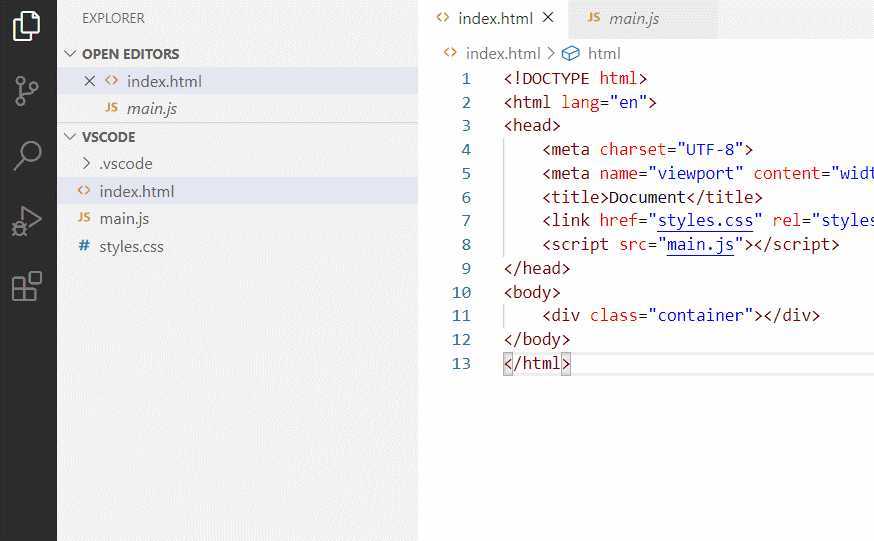Click the html symbol cube icon in breadcrumb
874x541 pixels.
570,53
